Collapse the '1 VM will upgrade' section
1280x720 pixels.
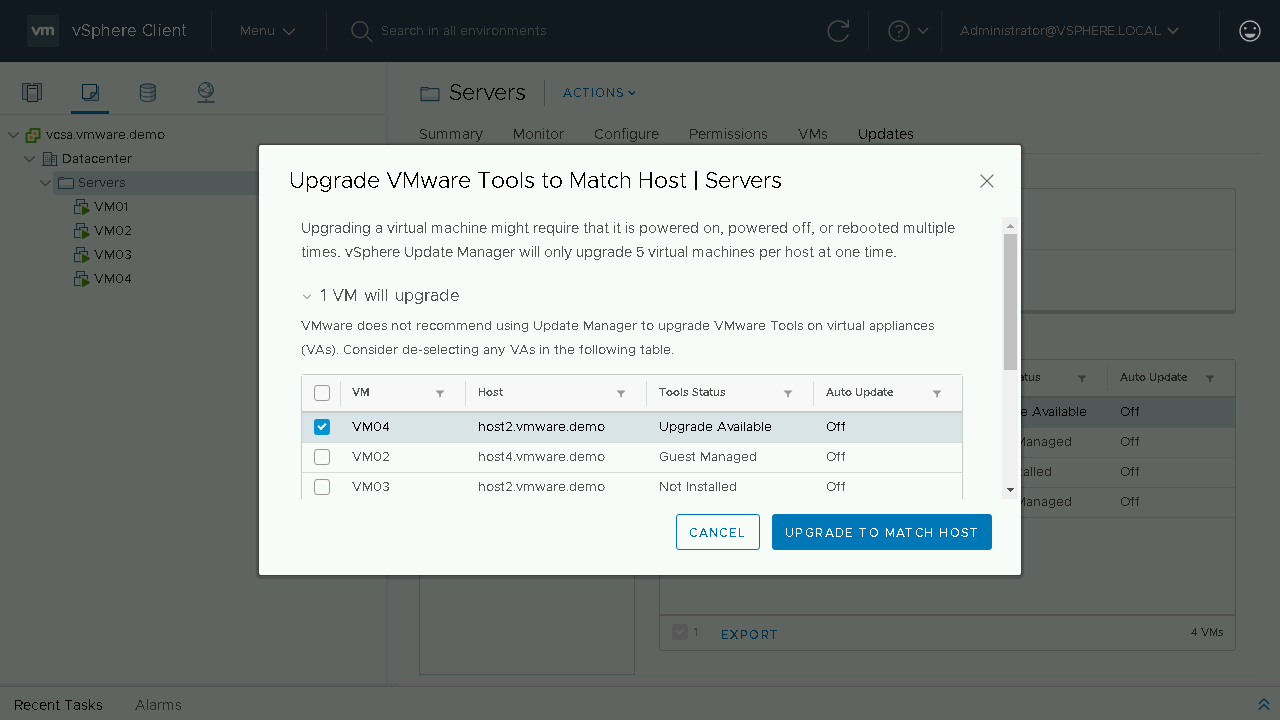307,296
